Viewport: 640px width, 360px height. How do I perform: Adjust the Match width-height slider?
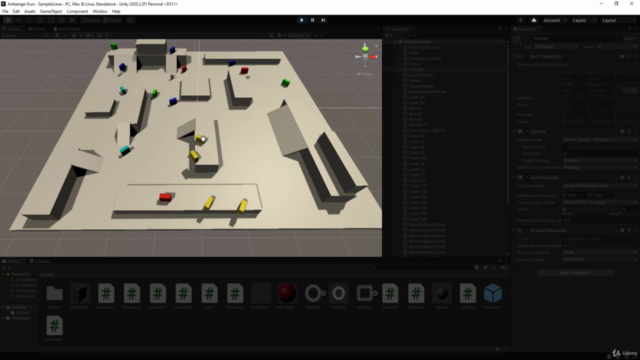point(592,209)
